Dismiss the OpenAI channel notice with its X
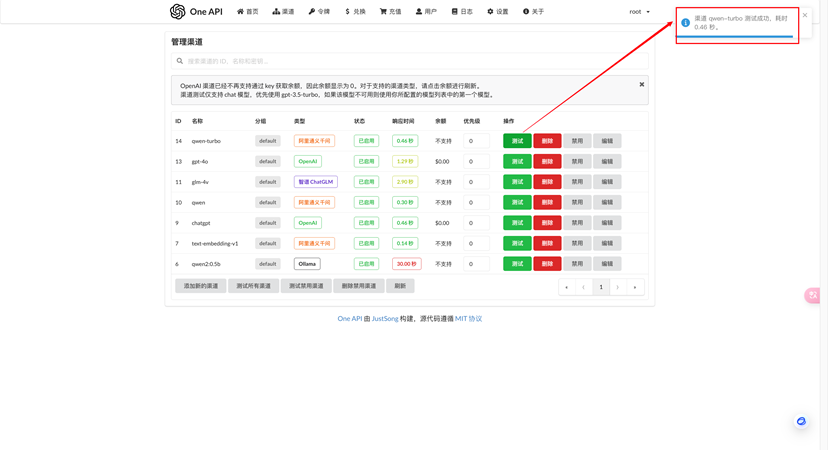Image resolution: width=828 pixels, height=450 pixels. (641, 85)
